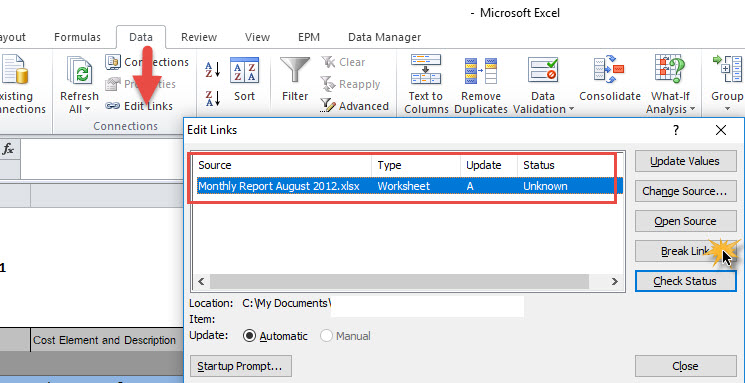Click the Check Status button
745x383 pixels.
pyautogui.click(x=685, y=281)
